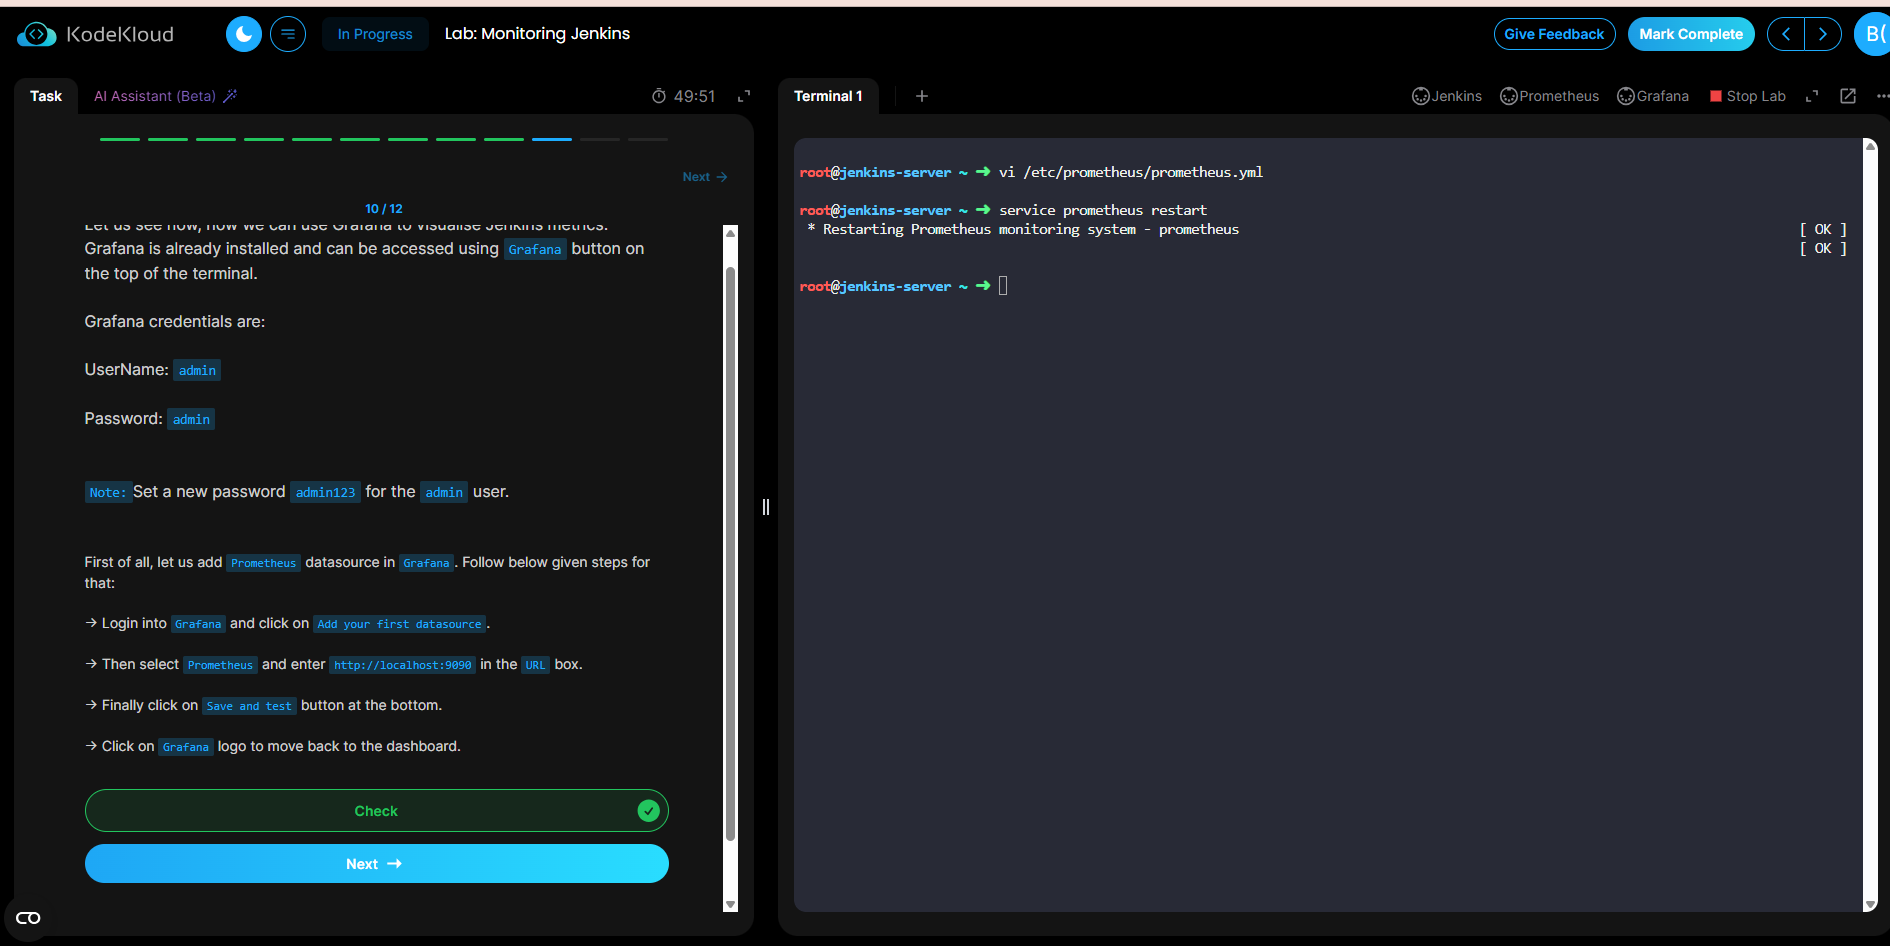
Task: Open the course outline list icon
Action: click(288, 34)
